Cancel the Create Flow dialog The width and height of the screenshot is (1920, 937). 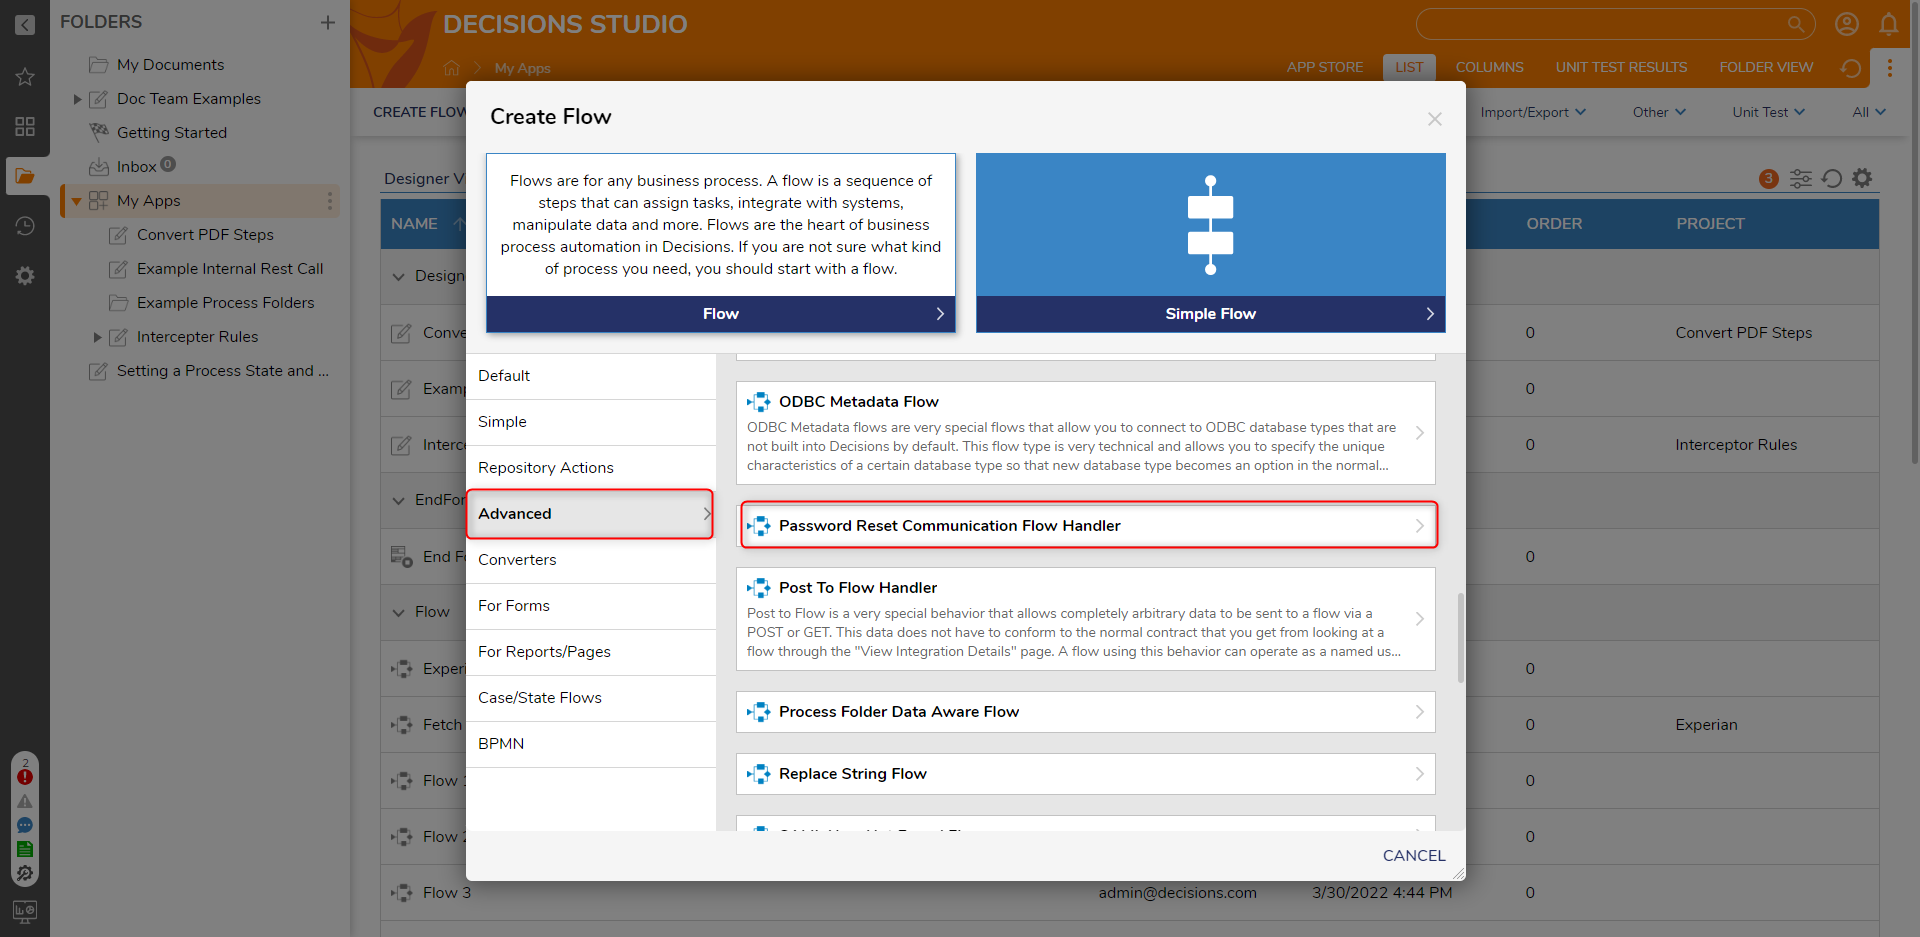(1414, 856)
